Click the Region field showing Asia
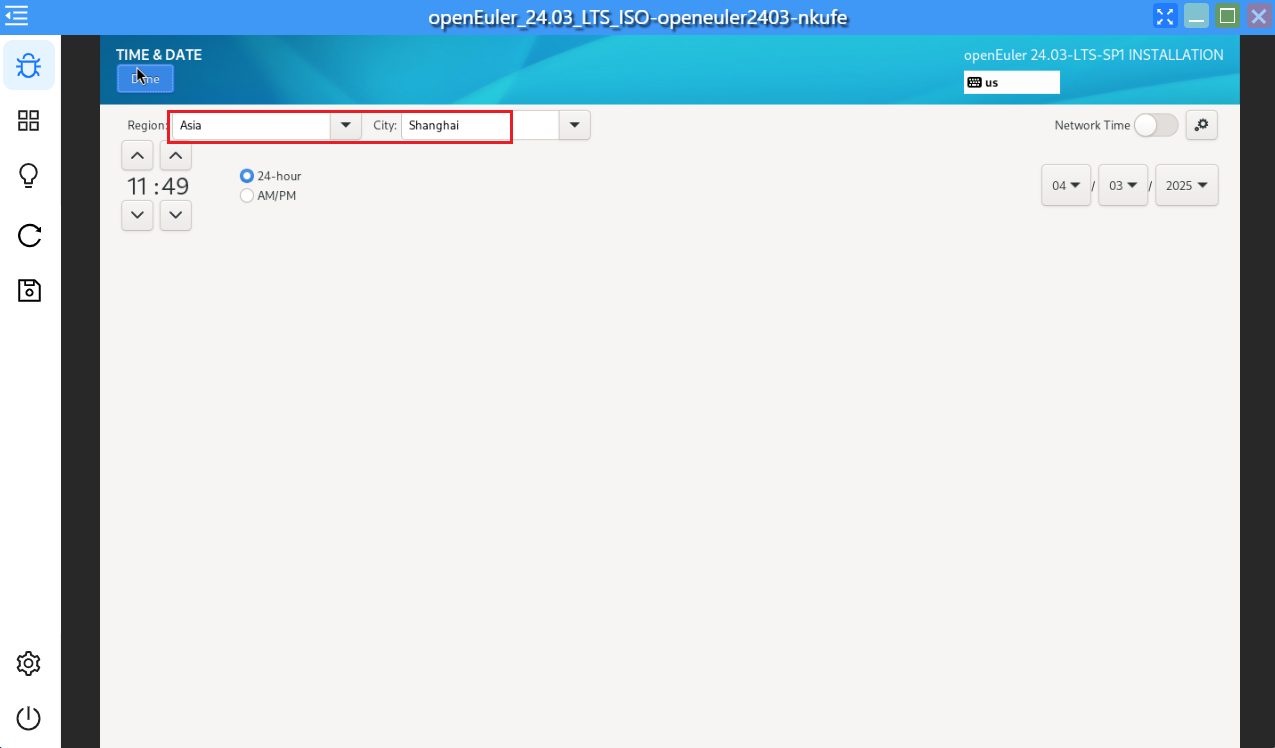This screenshot has width=1275, height=748. [x=252, y=125]
